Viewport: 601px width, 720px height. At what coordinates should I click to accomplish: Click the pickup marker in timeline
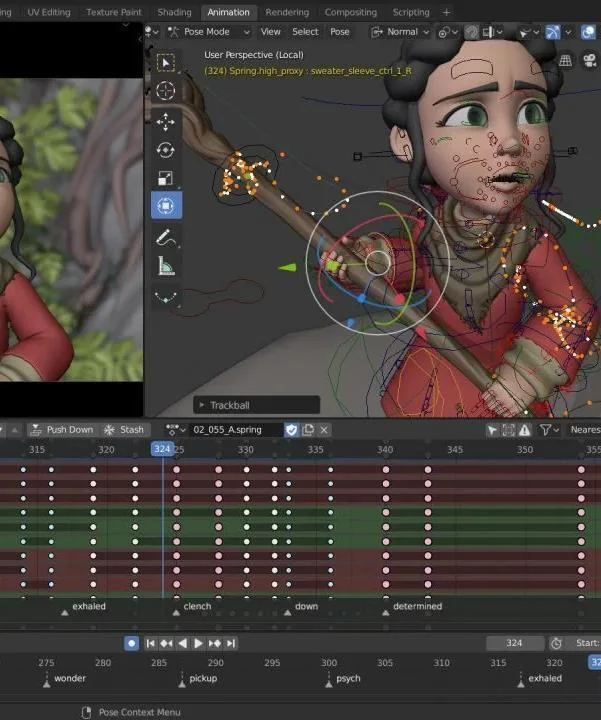coord(182,684)
